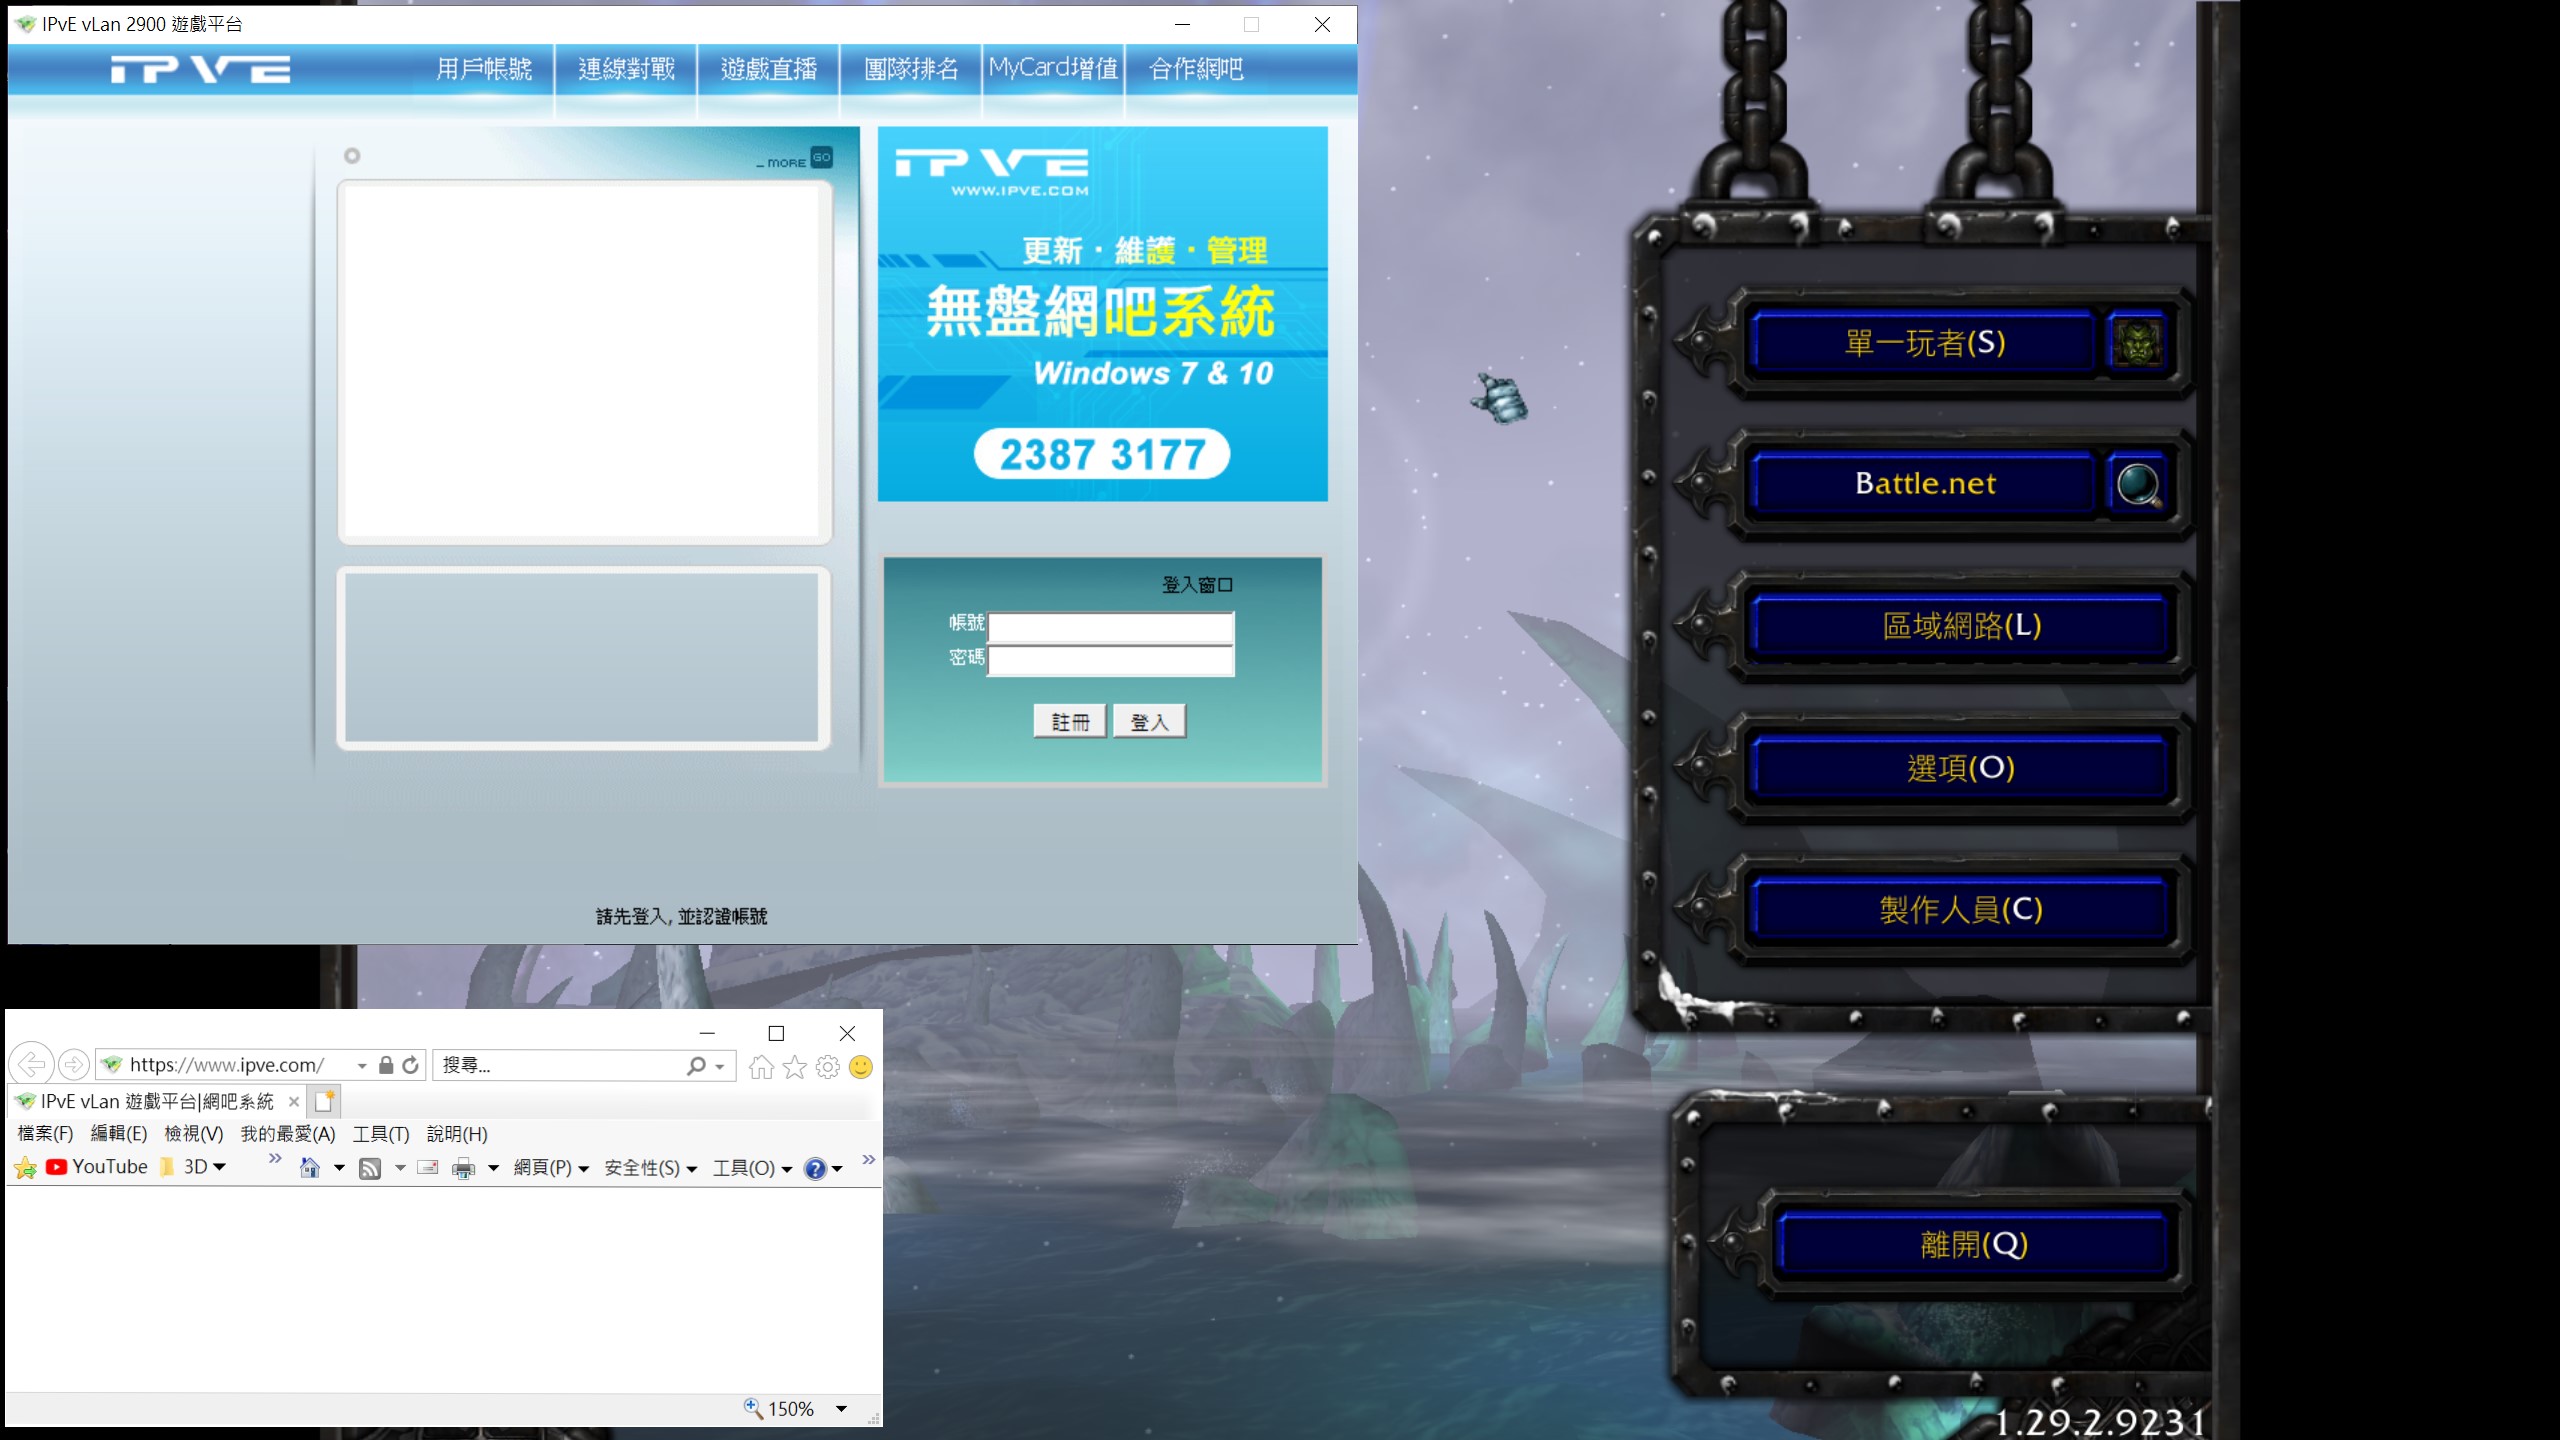The image size is (2560, 1440).
Task: Open the new tab button
Action: tap(324, 1101)
